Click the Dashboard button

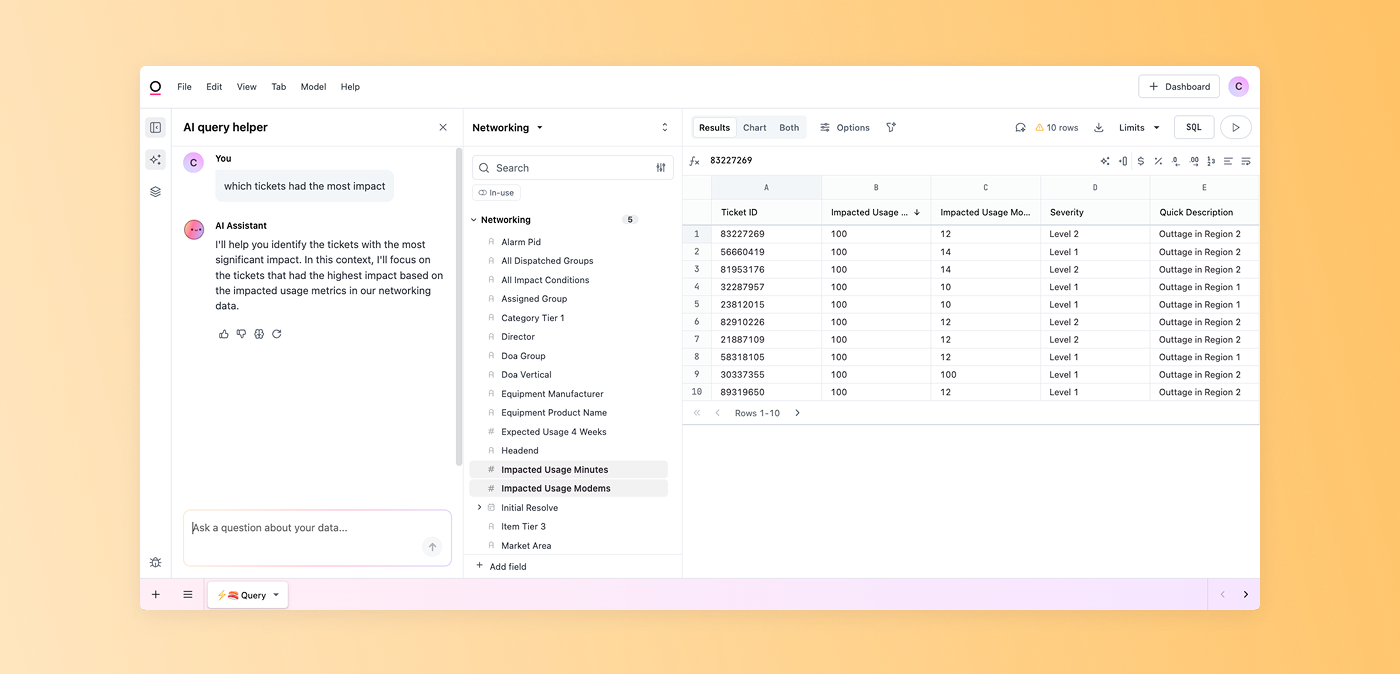pyautogui.click(x=1178, y=86)
